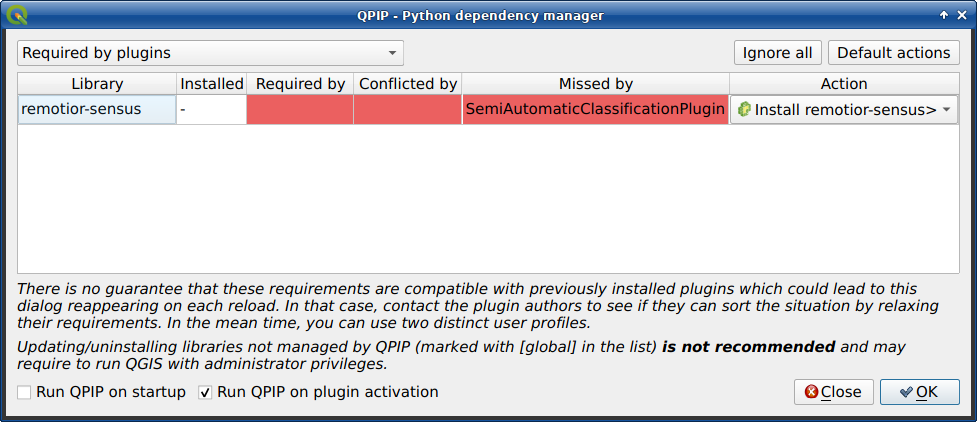Select the red Required by cell for remotior-sensus
This screenshot has height=422, width=977.
coord(300,110)
